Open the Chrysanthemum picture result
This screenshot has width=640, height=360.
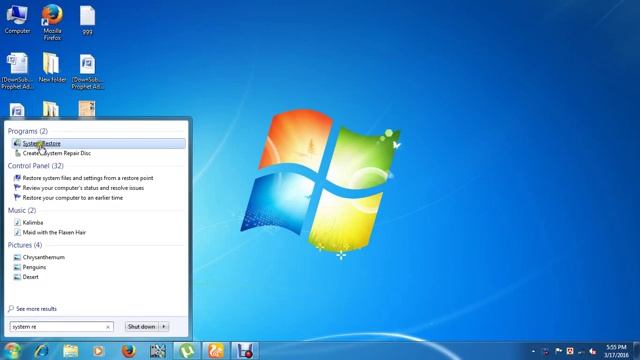click(44, 257)
